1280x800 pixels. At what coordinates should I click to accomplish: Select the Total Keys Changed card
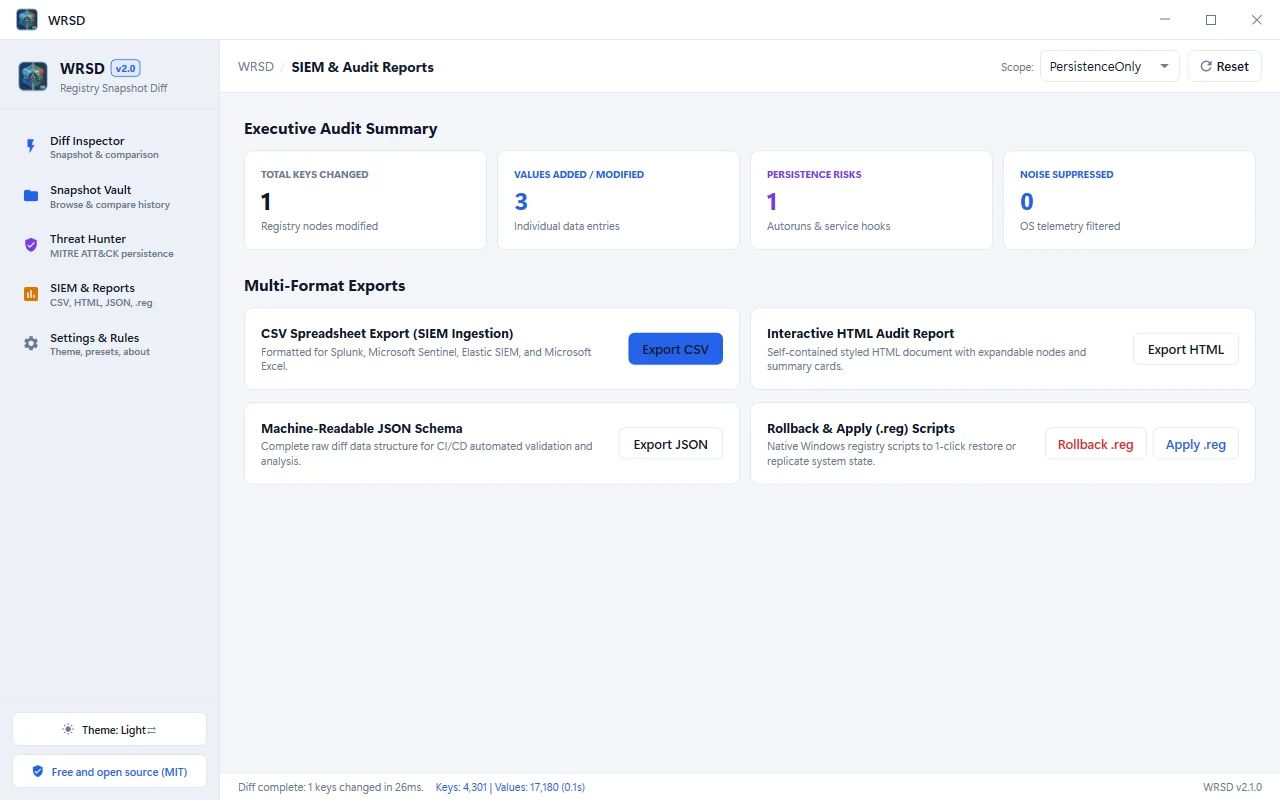[365, 200]
